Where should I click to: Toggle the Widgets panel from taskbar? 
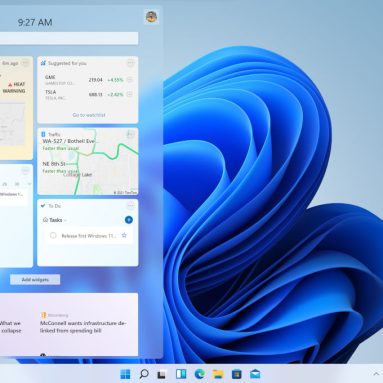click(x=181, y=374)
